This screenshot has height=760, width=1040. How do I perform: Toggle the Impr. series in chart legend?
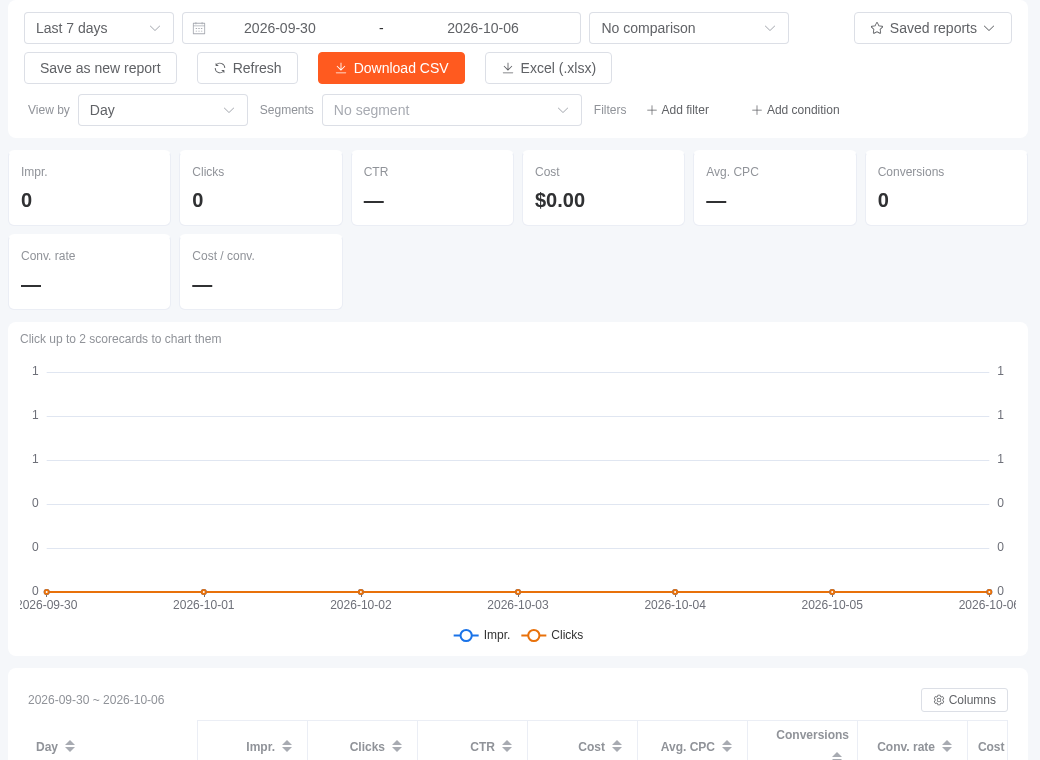click(x=482, y=635)
